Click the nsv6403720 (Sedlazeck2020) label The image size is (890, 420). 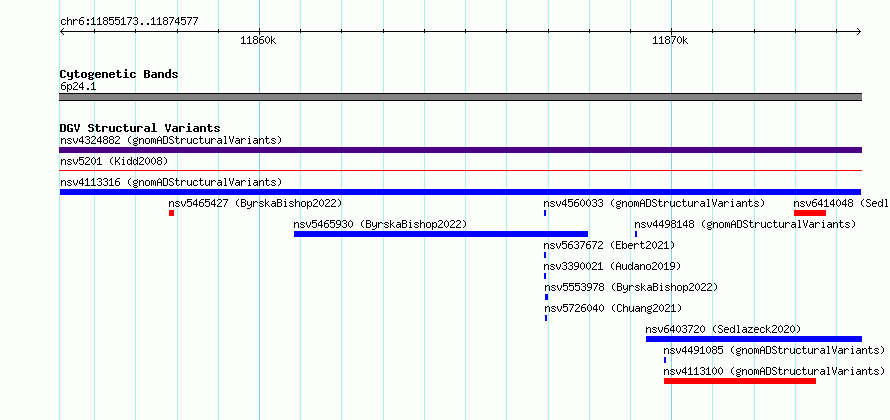pos(724,329)
